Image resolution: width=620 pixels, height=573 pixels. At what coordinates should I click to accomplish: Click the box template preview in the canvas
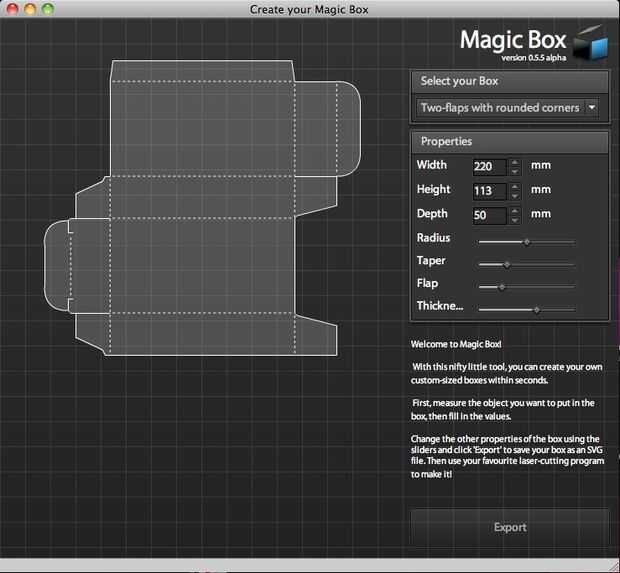(202, 208)
